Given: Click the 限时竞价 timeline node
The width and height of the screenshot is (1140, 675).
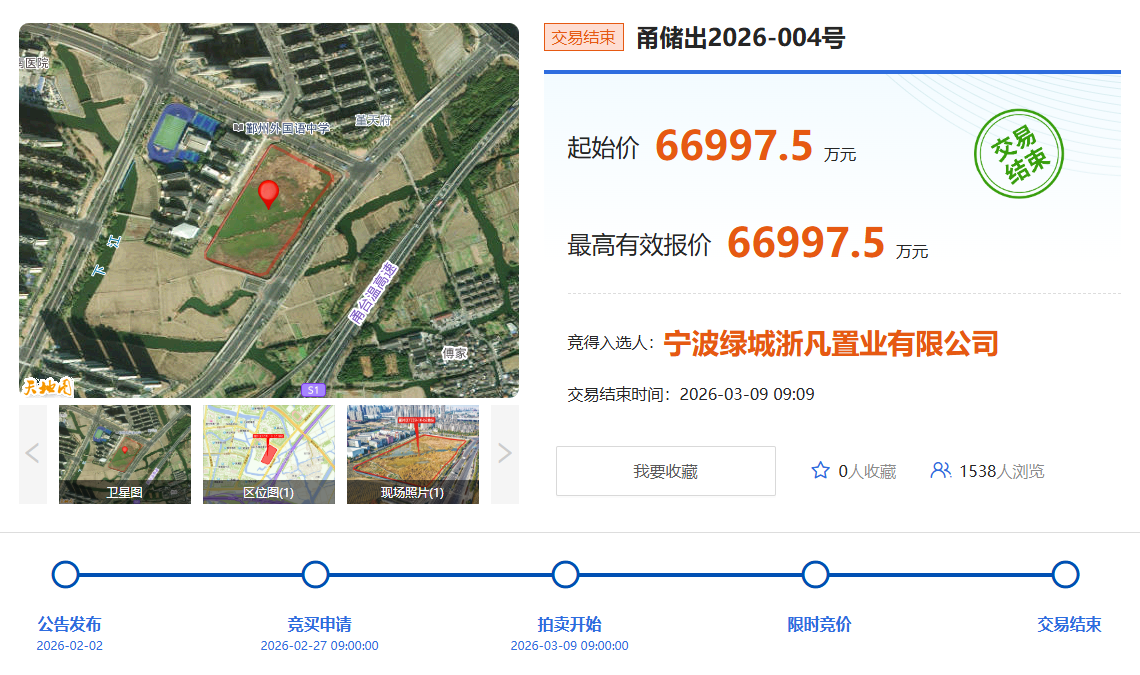Looking at the screenshot, I should pos(816,575).
